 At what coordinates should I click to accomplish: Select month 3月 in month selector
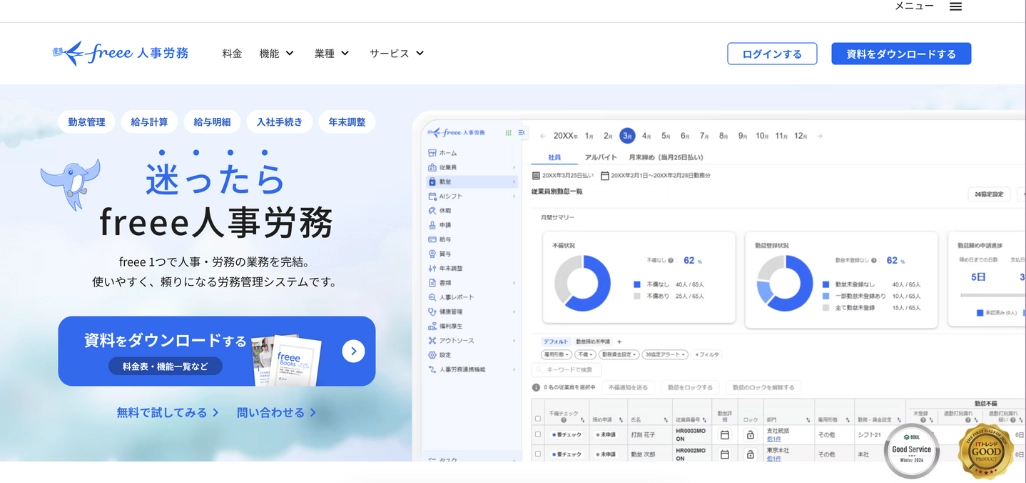[x=628, y=135]
